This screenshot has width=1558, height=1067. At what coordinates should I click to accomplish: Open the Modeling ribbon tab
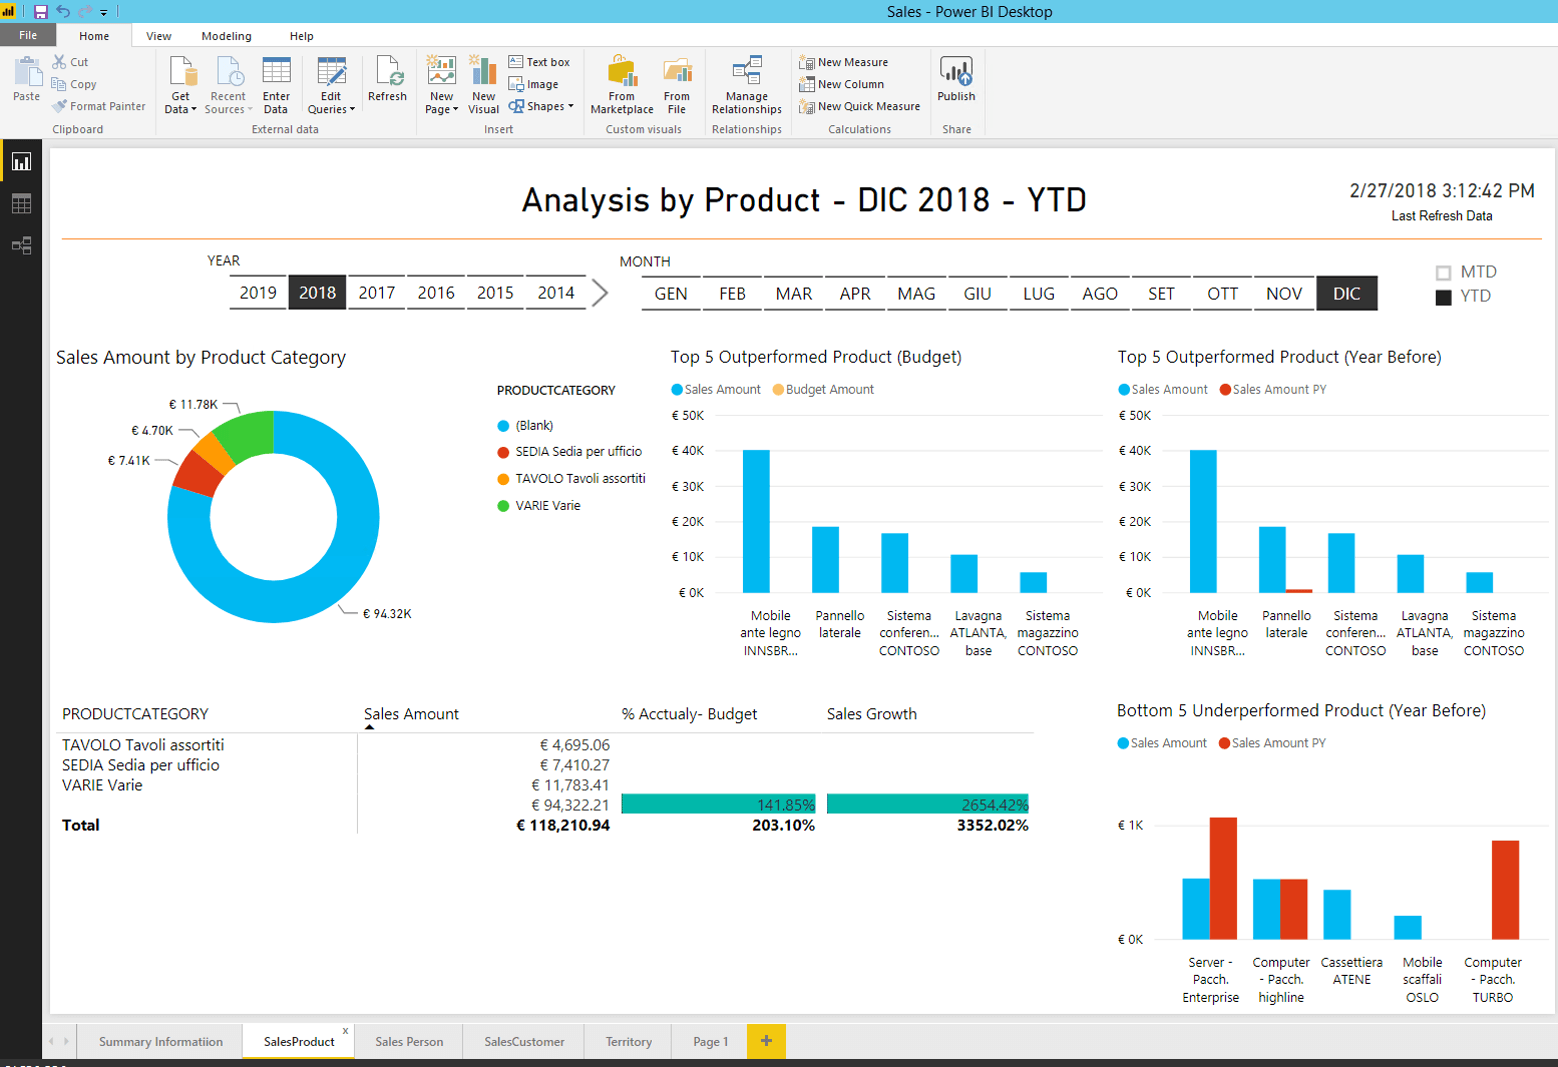click(226, 36)
